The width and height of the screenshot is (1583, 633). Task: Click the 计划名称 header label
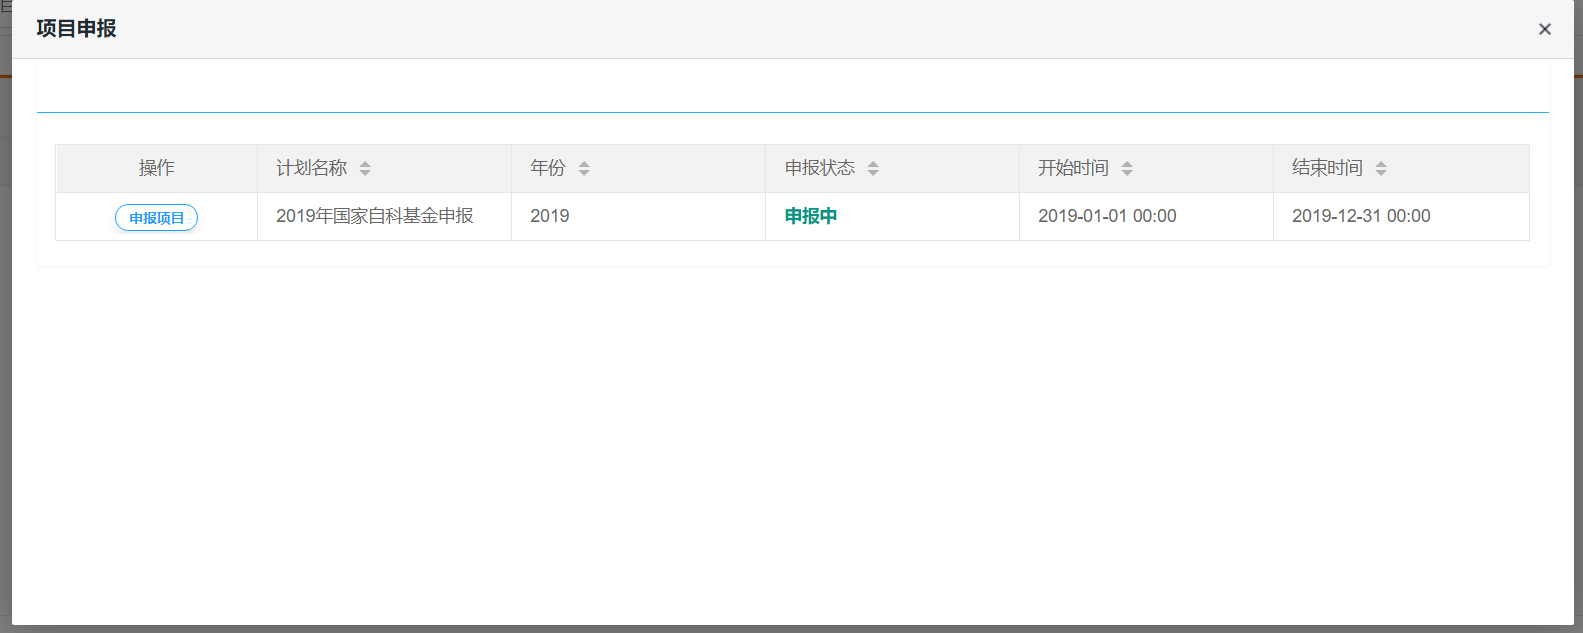point(312,168)
